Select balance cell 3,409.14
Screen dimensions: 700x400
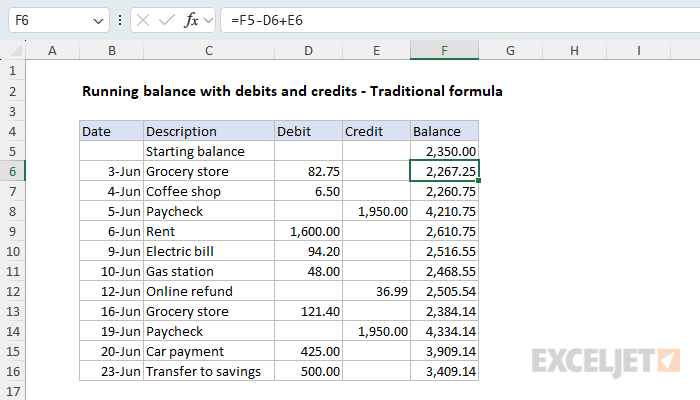(444, 371)
